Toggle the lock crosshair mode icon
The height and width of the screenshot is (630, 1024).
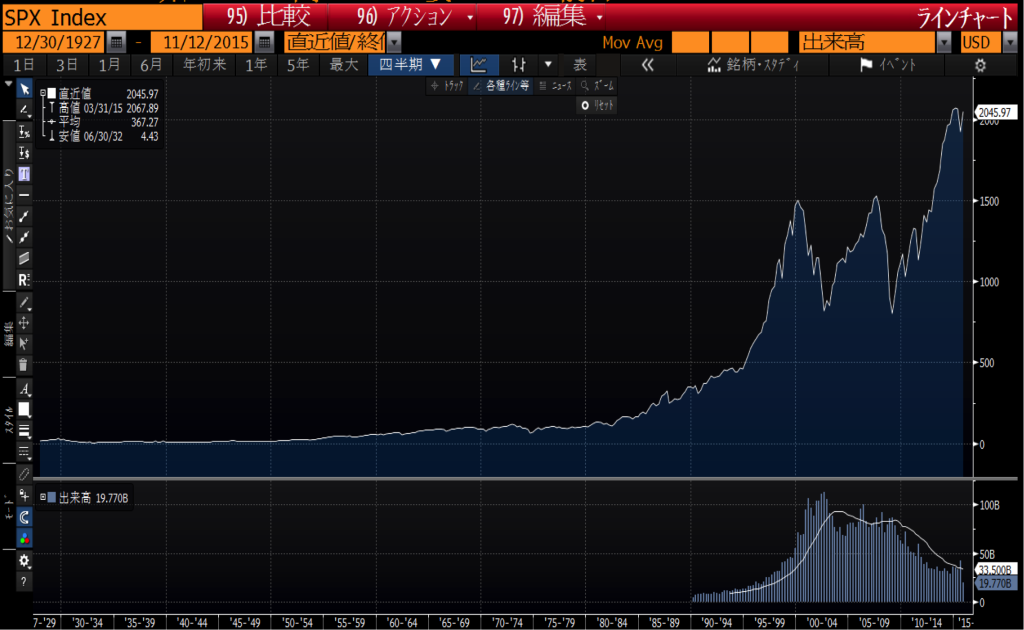[24, 495]
